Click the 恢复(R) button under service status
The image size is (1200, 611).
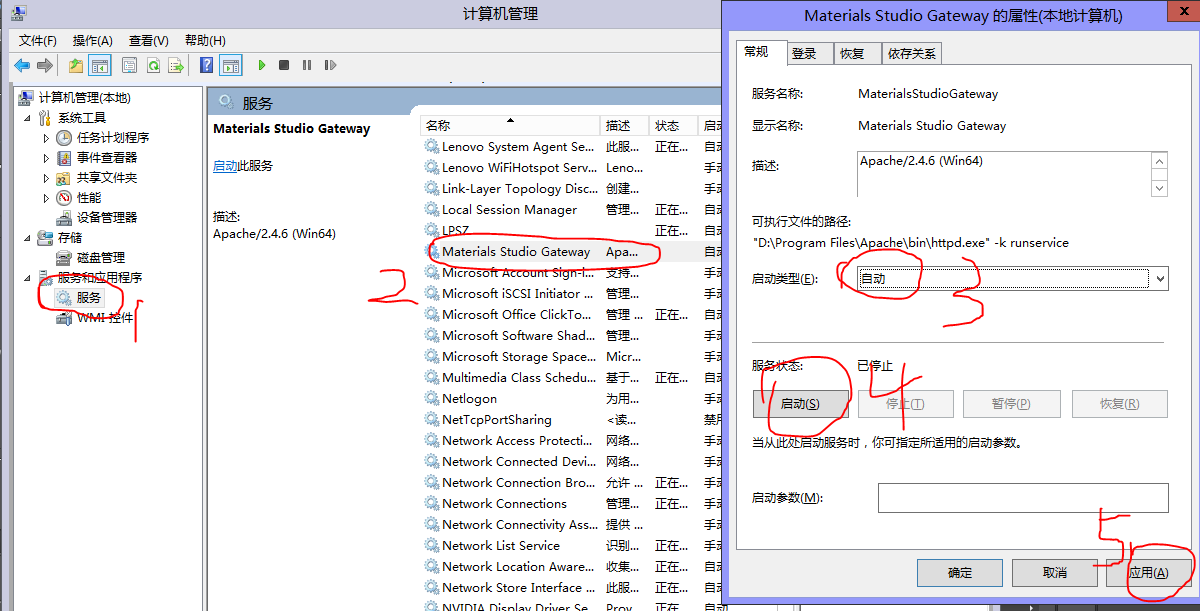(1120, 404)
